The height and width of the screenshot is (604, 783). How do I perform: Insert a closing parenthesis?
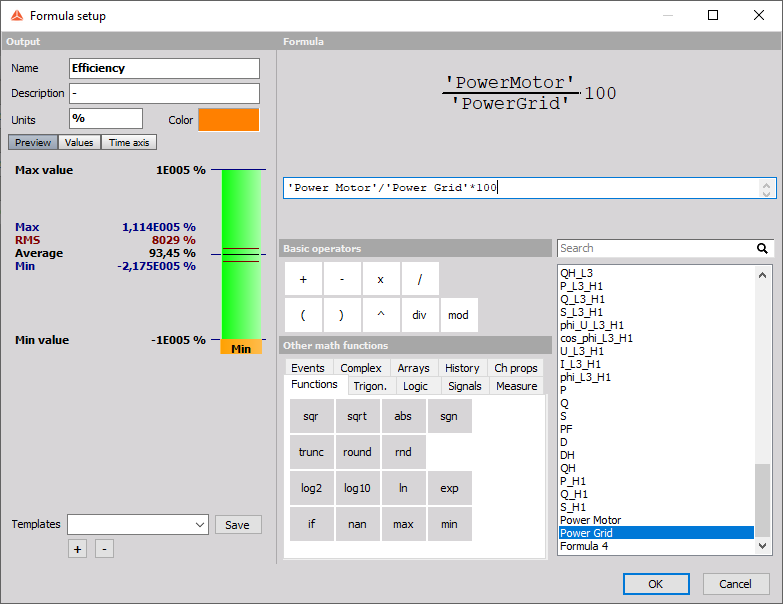pos(342,315)
